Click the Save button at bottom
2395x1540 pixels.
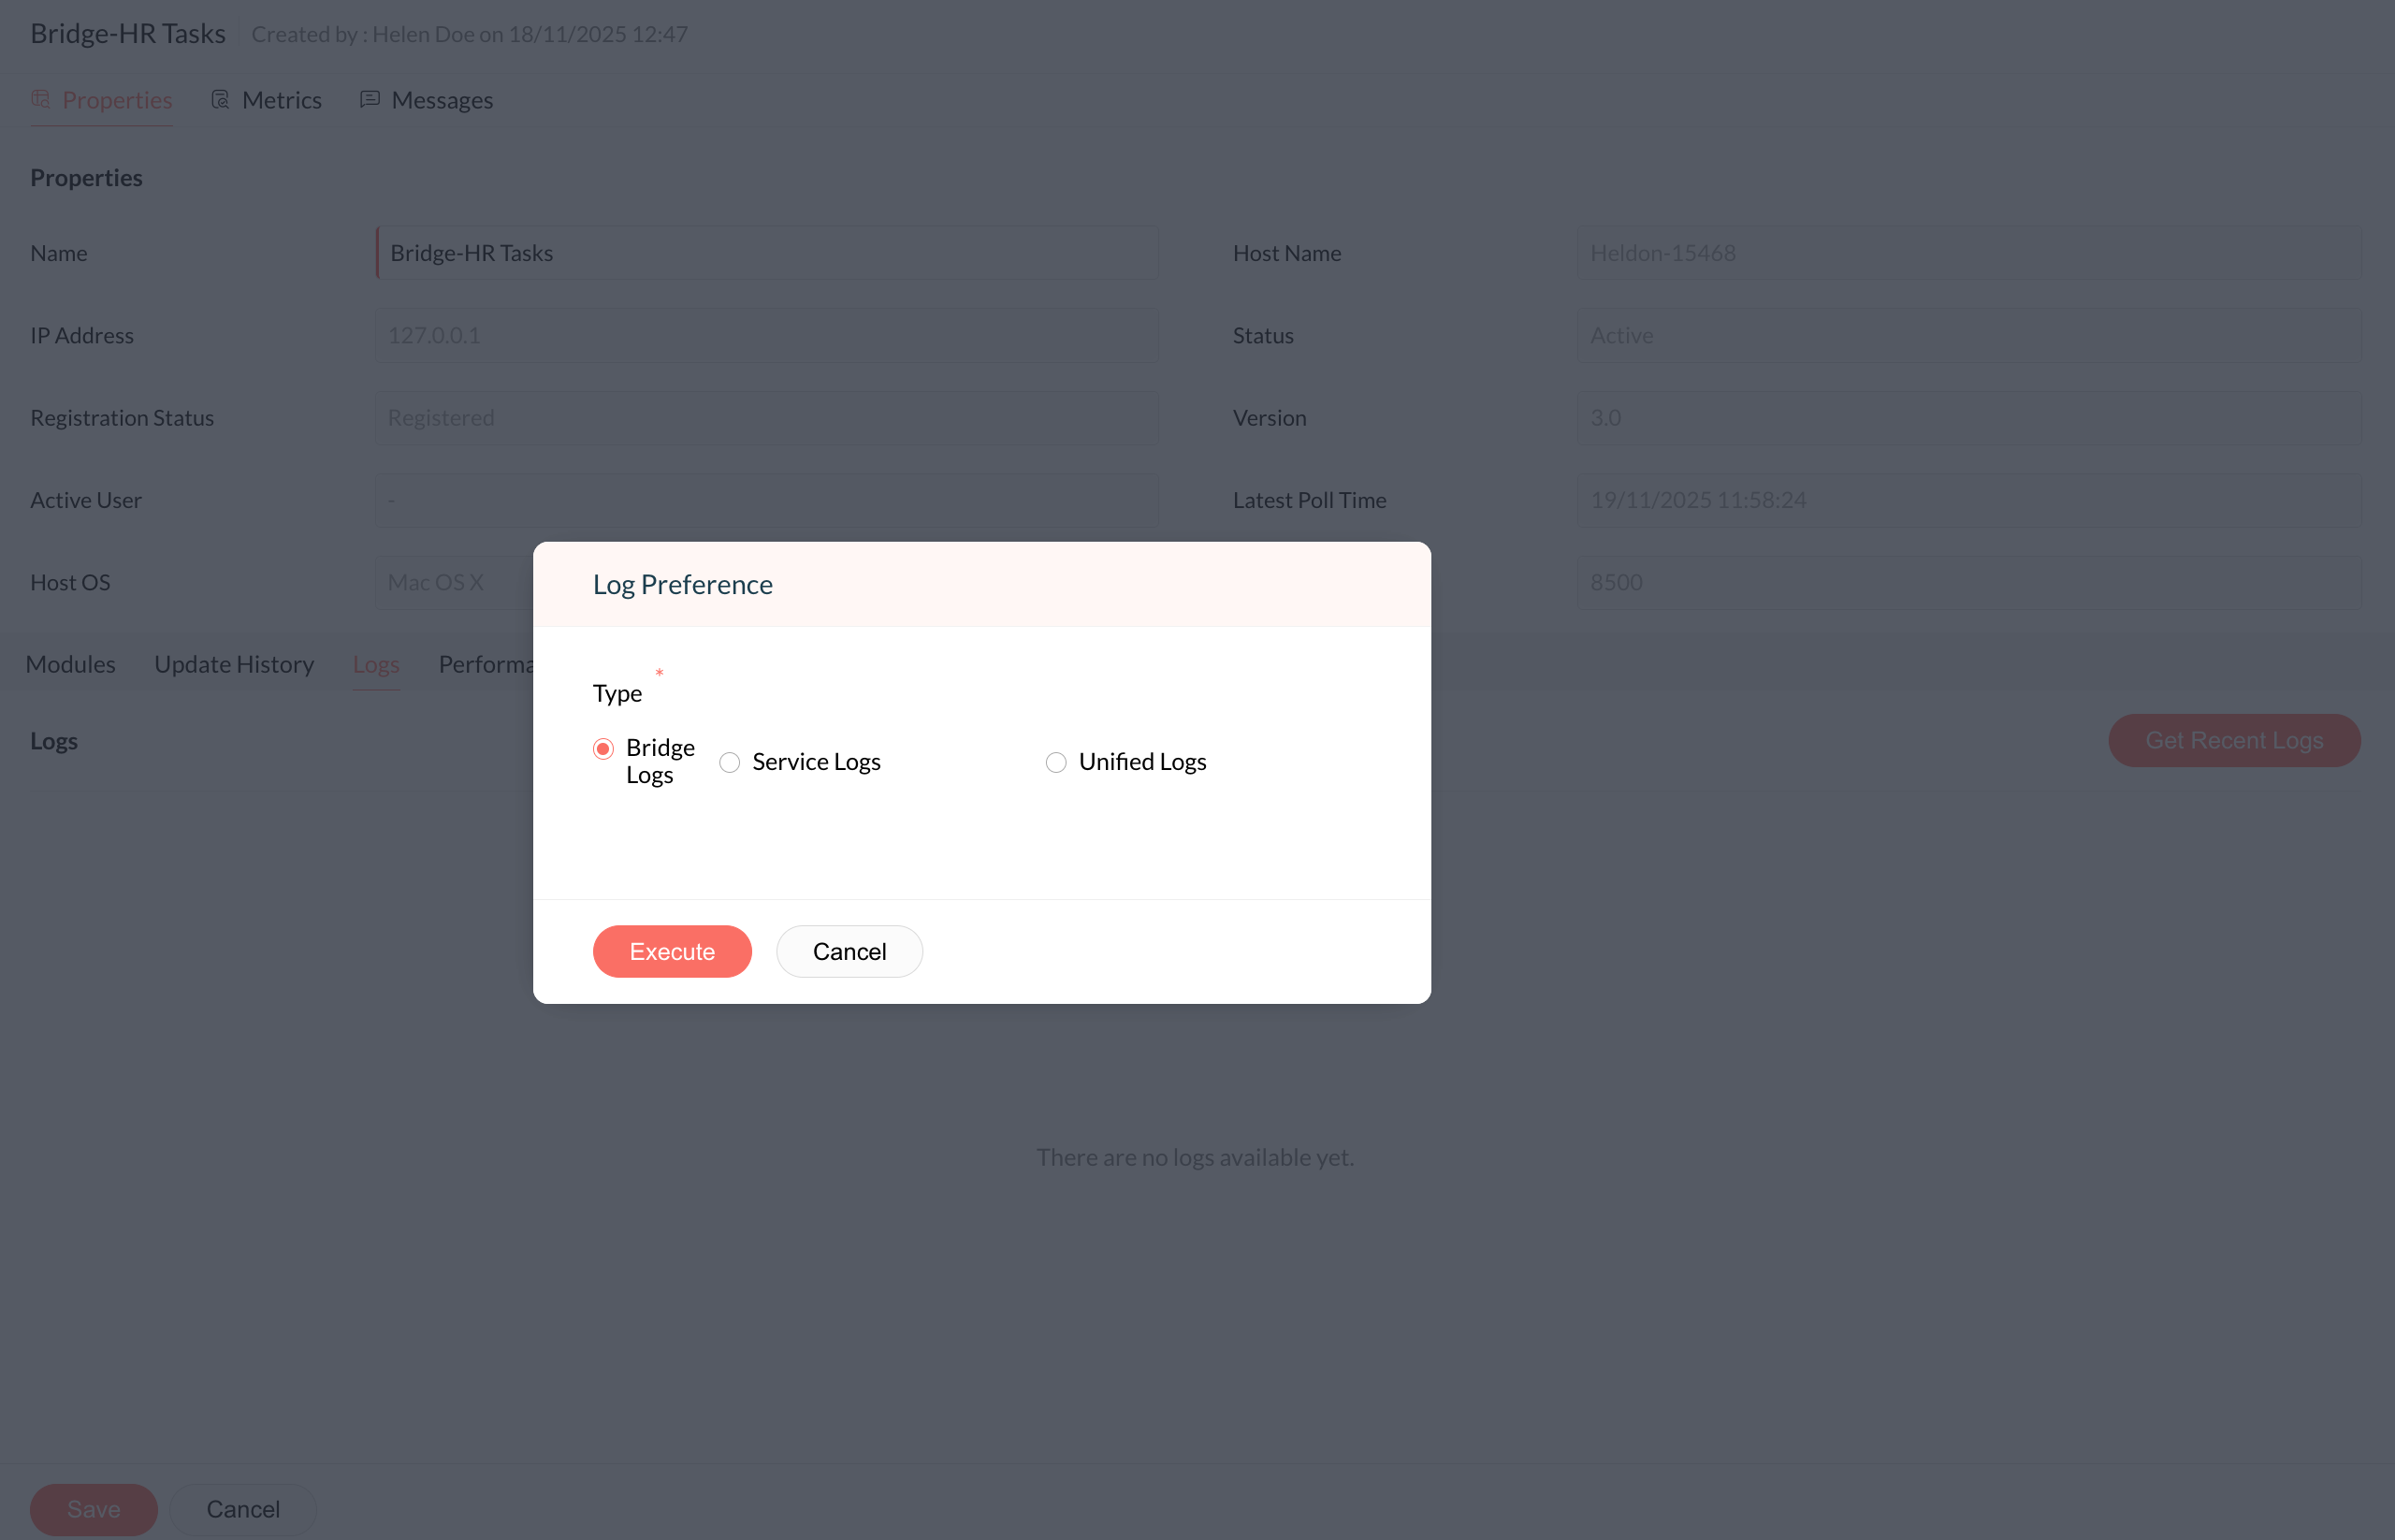click(x=93, y=1508)
